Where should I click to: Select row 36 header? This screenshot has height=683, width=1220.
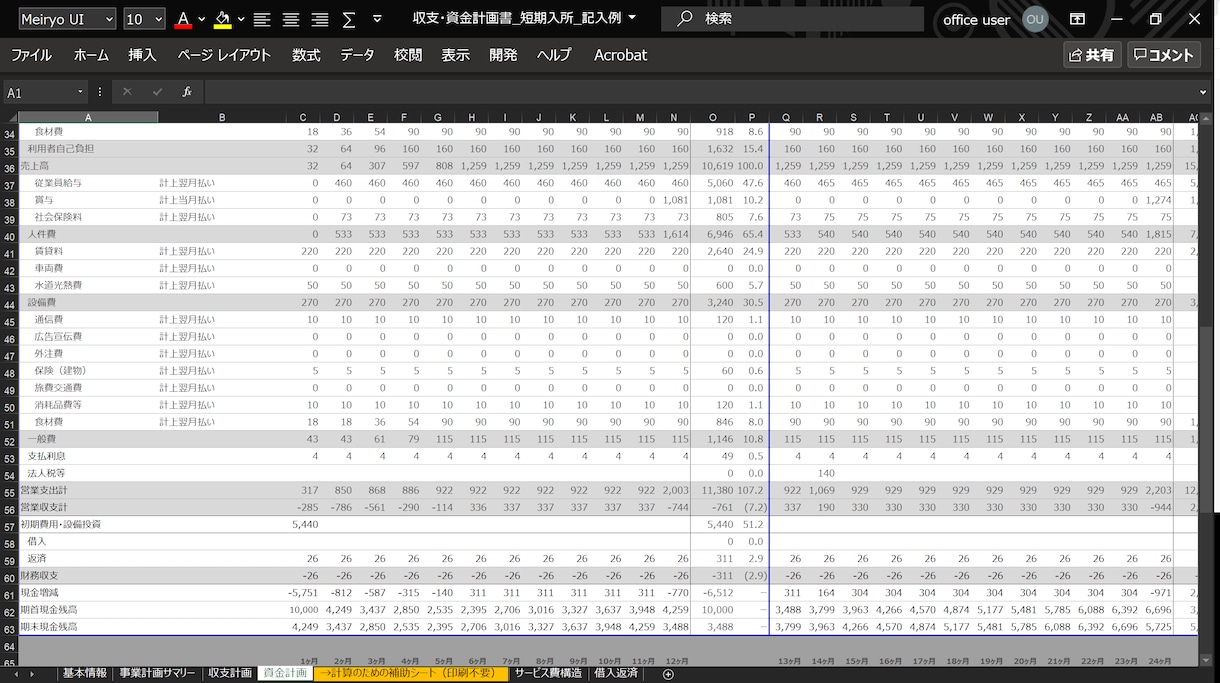pyautogui.click(x=9, y=166)
